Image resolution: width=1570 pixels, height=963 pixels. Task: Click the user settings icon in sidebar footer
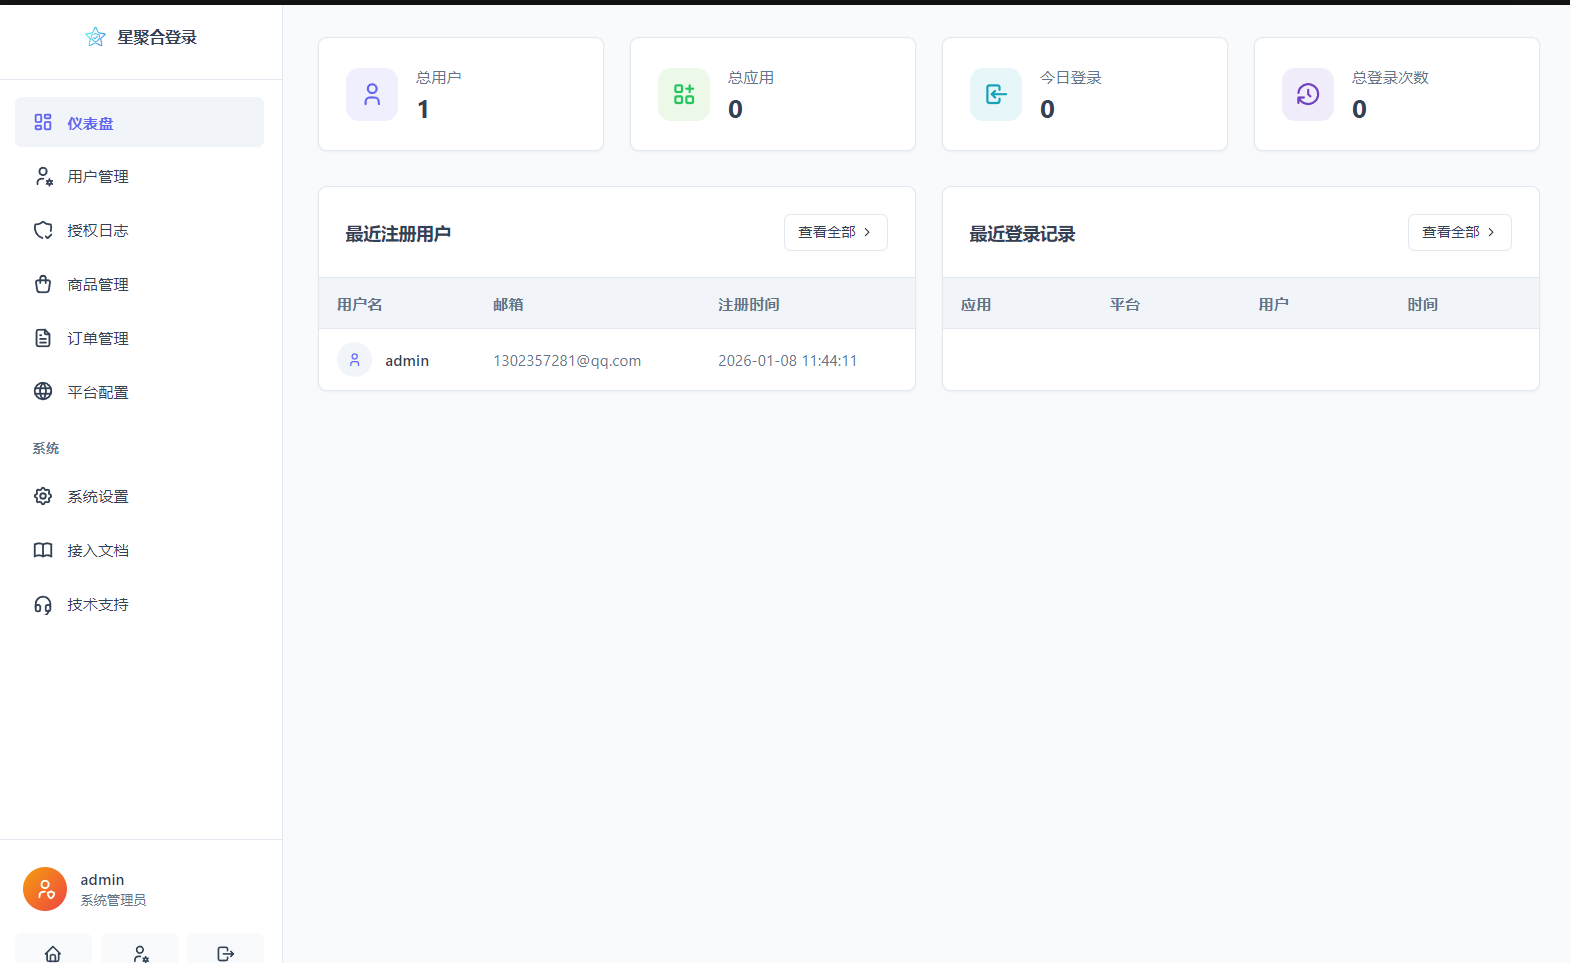[140, 952]
